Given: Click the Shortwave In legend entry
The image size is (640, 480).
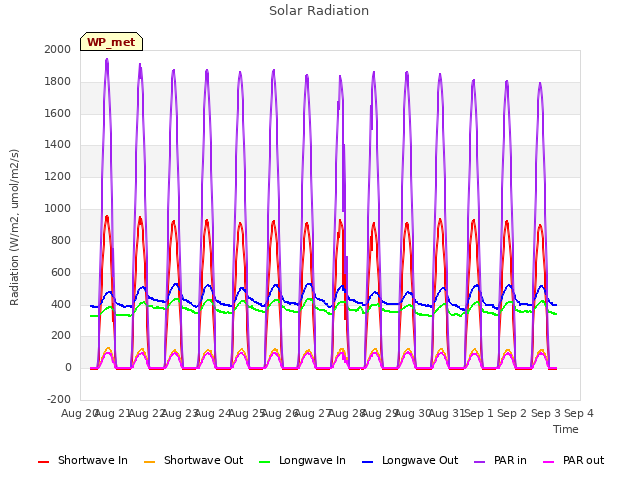Looking at the screenshot, I should pyautogui.click(x=83, y=460).
